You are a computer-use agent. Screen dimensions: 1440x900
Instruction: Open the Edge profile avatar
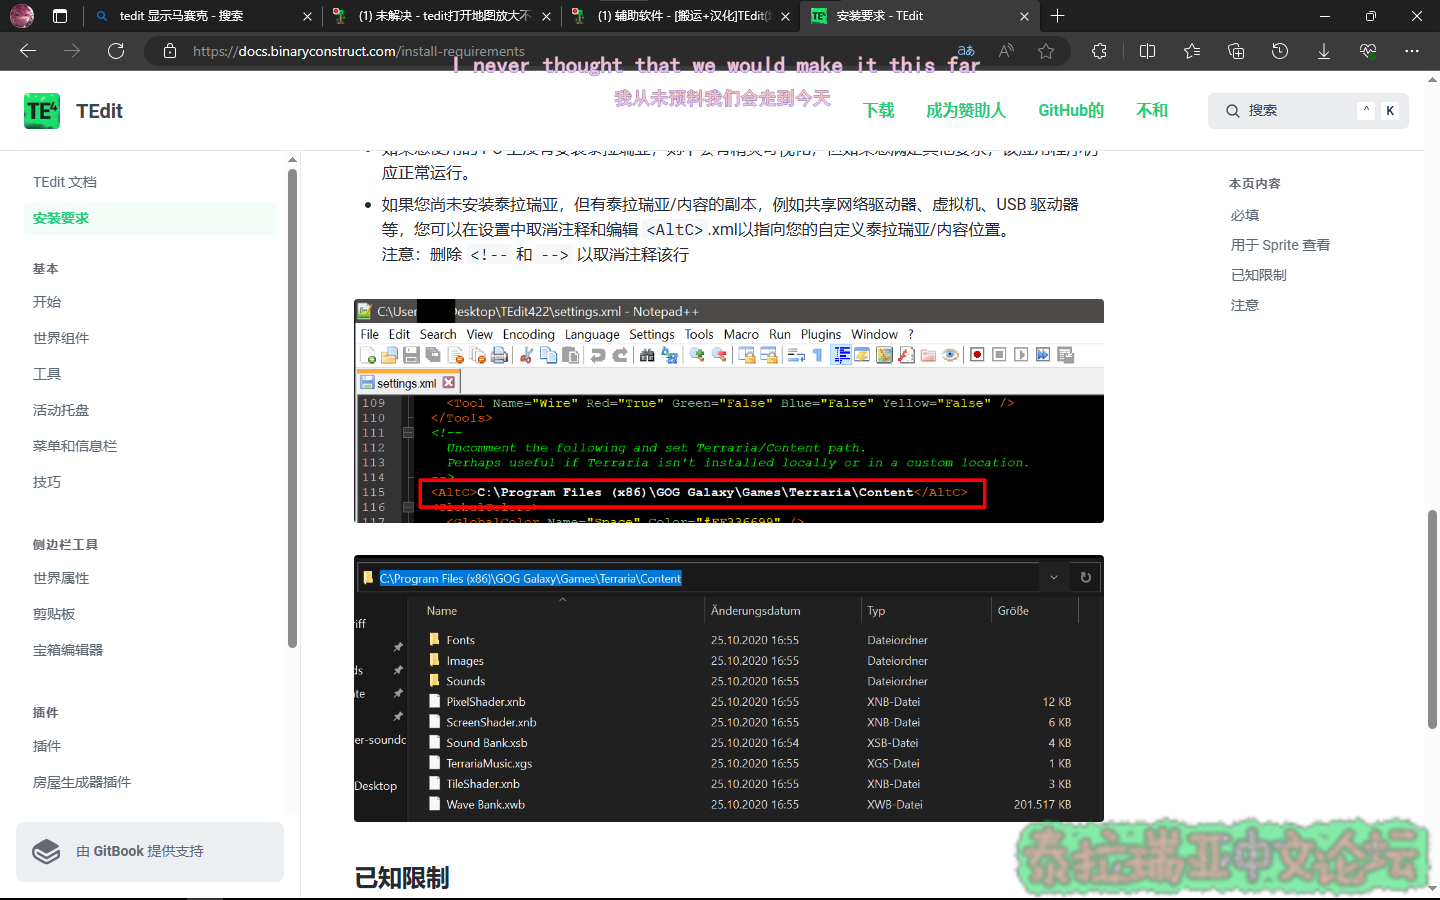coord(21,16)
